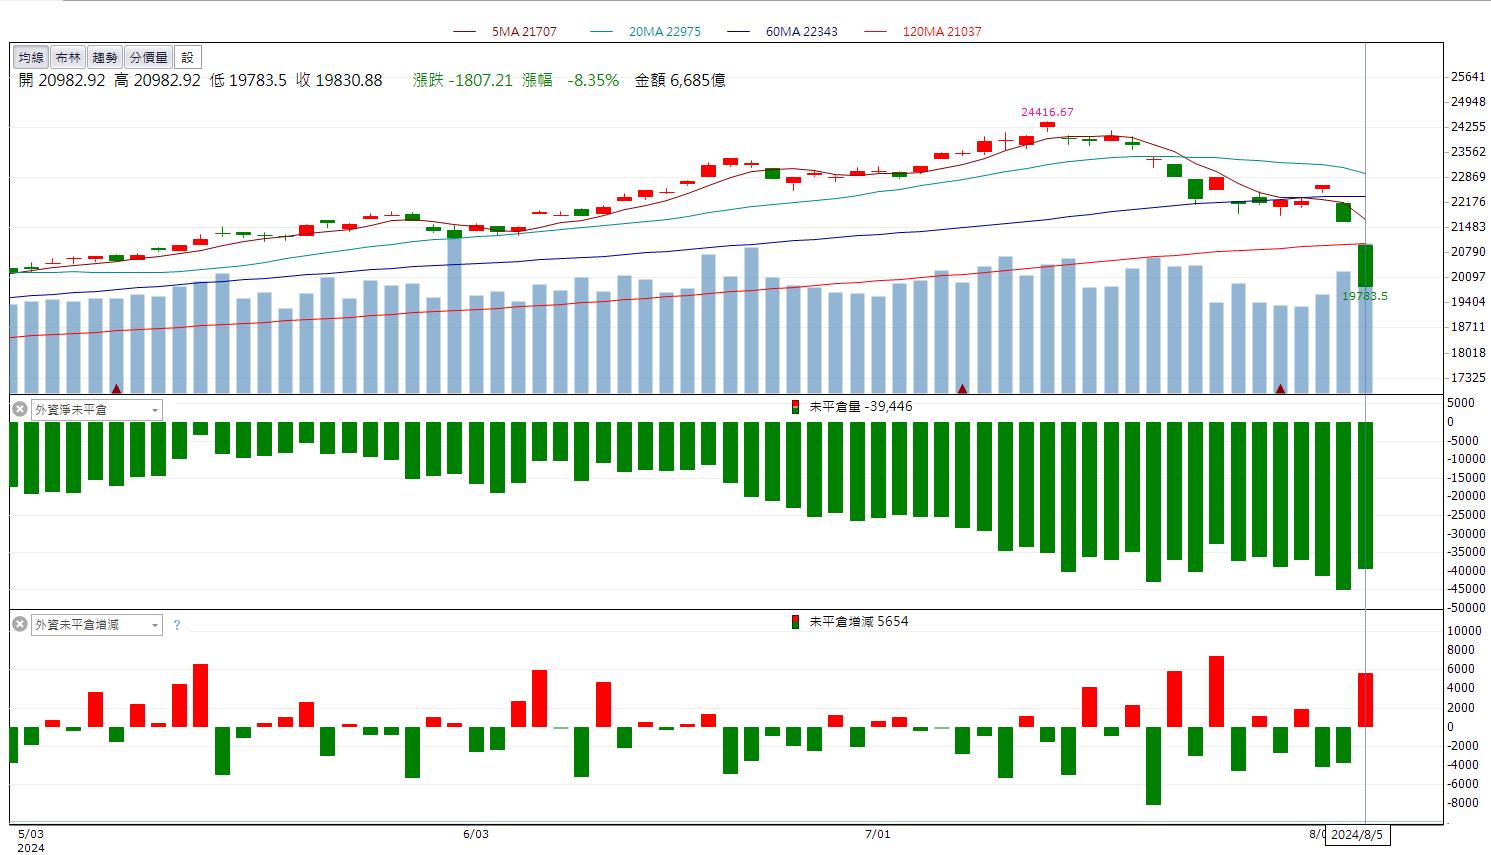Toggle the 20MA 22975 legend line
Viewport: 1491px width, 855px height.
click(646, 31)
